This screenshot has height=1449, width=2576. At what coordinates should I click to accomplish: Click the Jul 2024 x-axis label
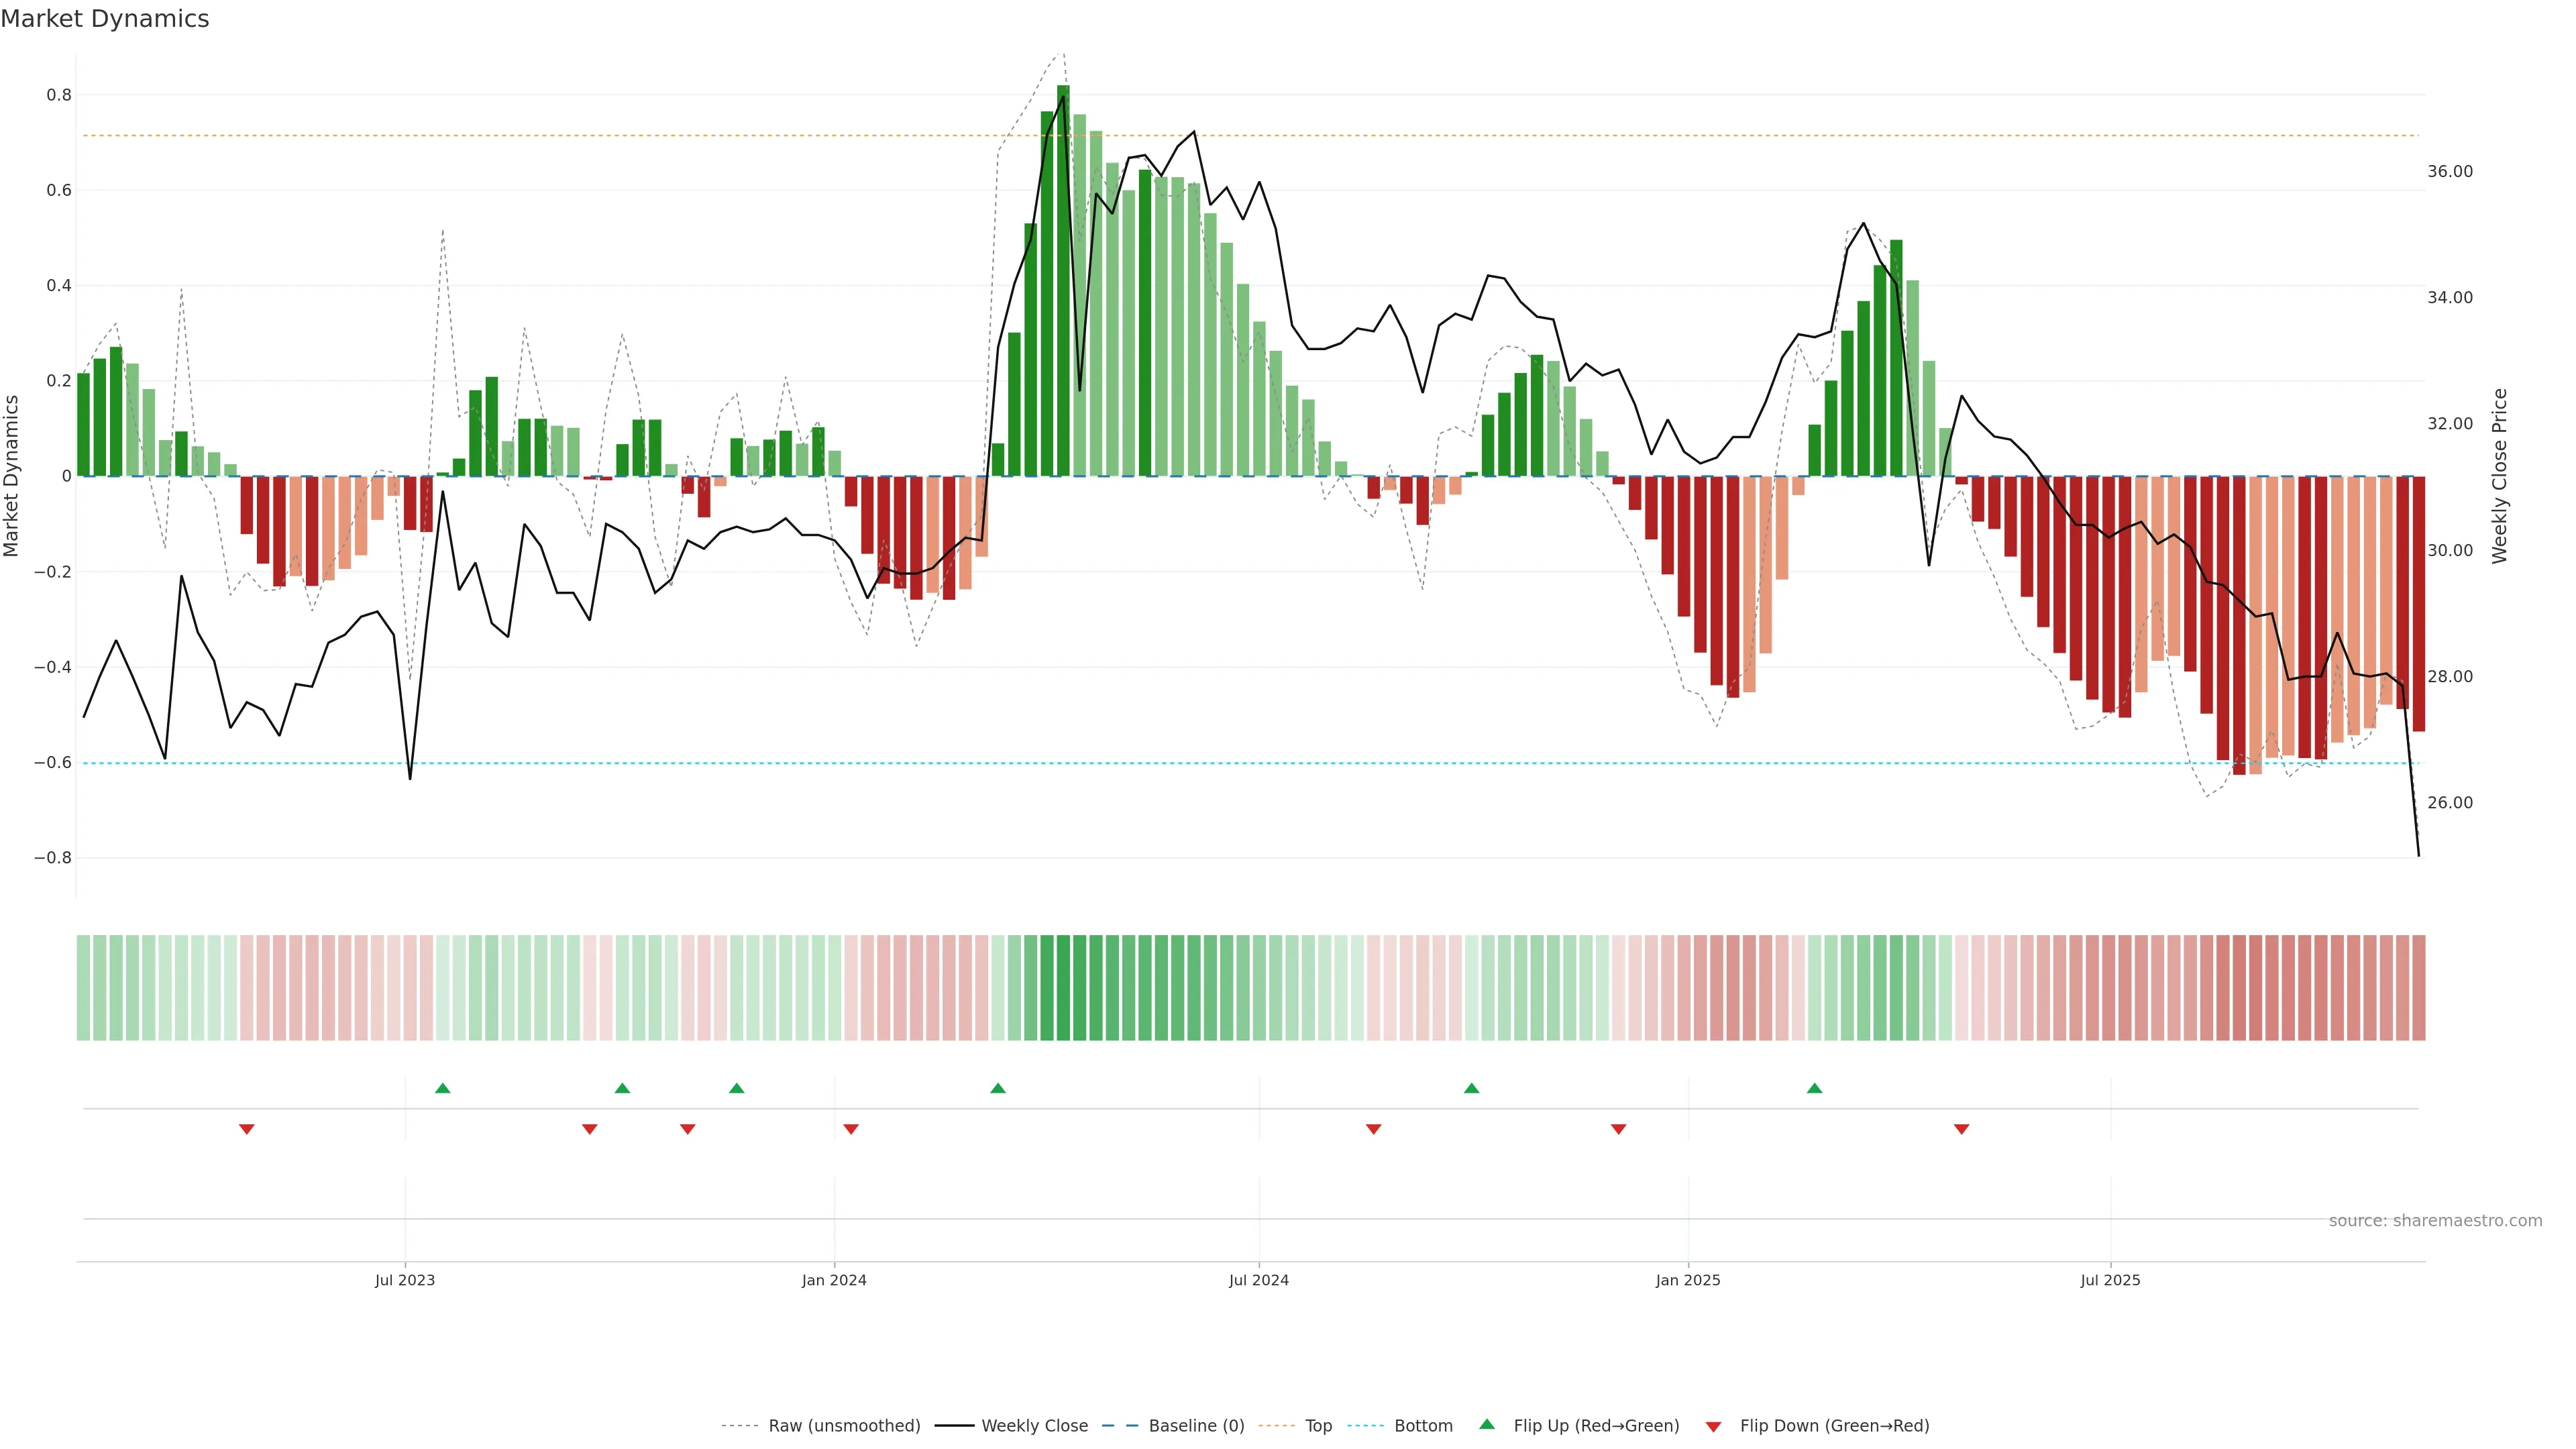point(1258,1280)
